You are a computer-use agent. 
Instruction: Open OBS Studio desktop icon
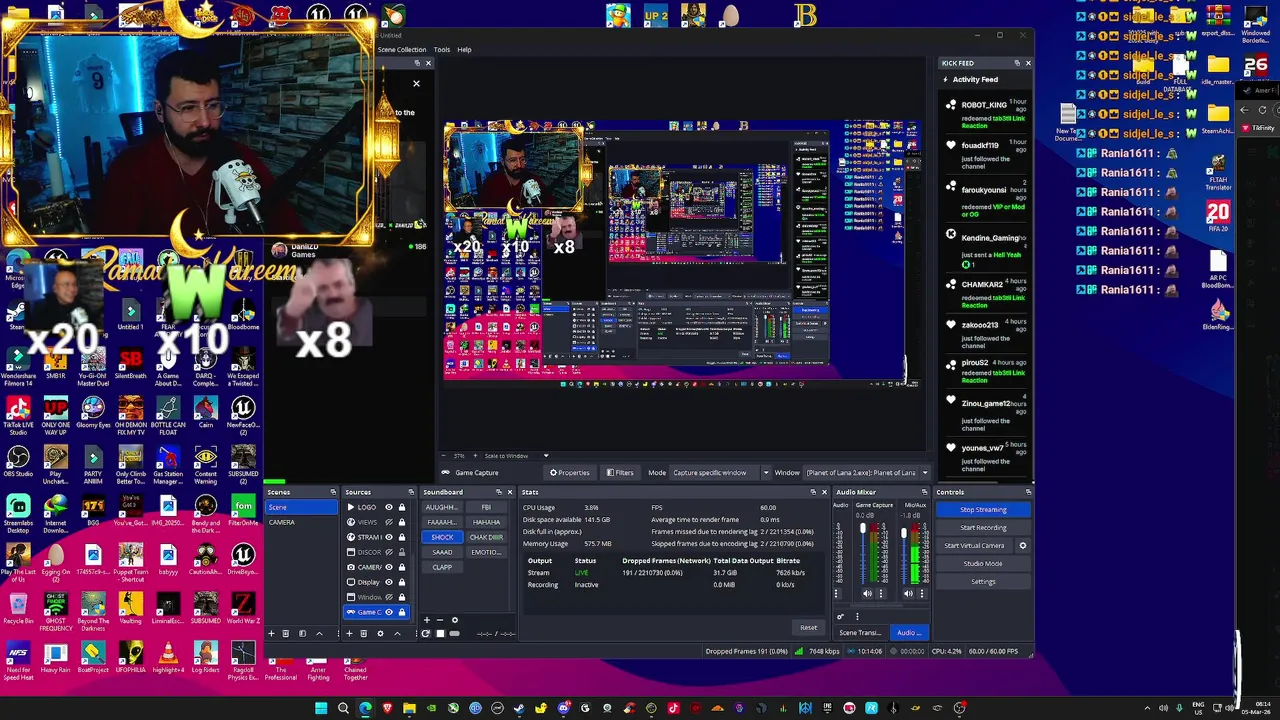click(18, 461)
